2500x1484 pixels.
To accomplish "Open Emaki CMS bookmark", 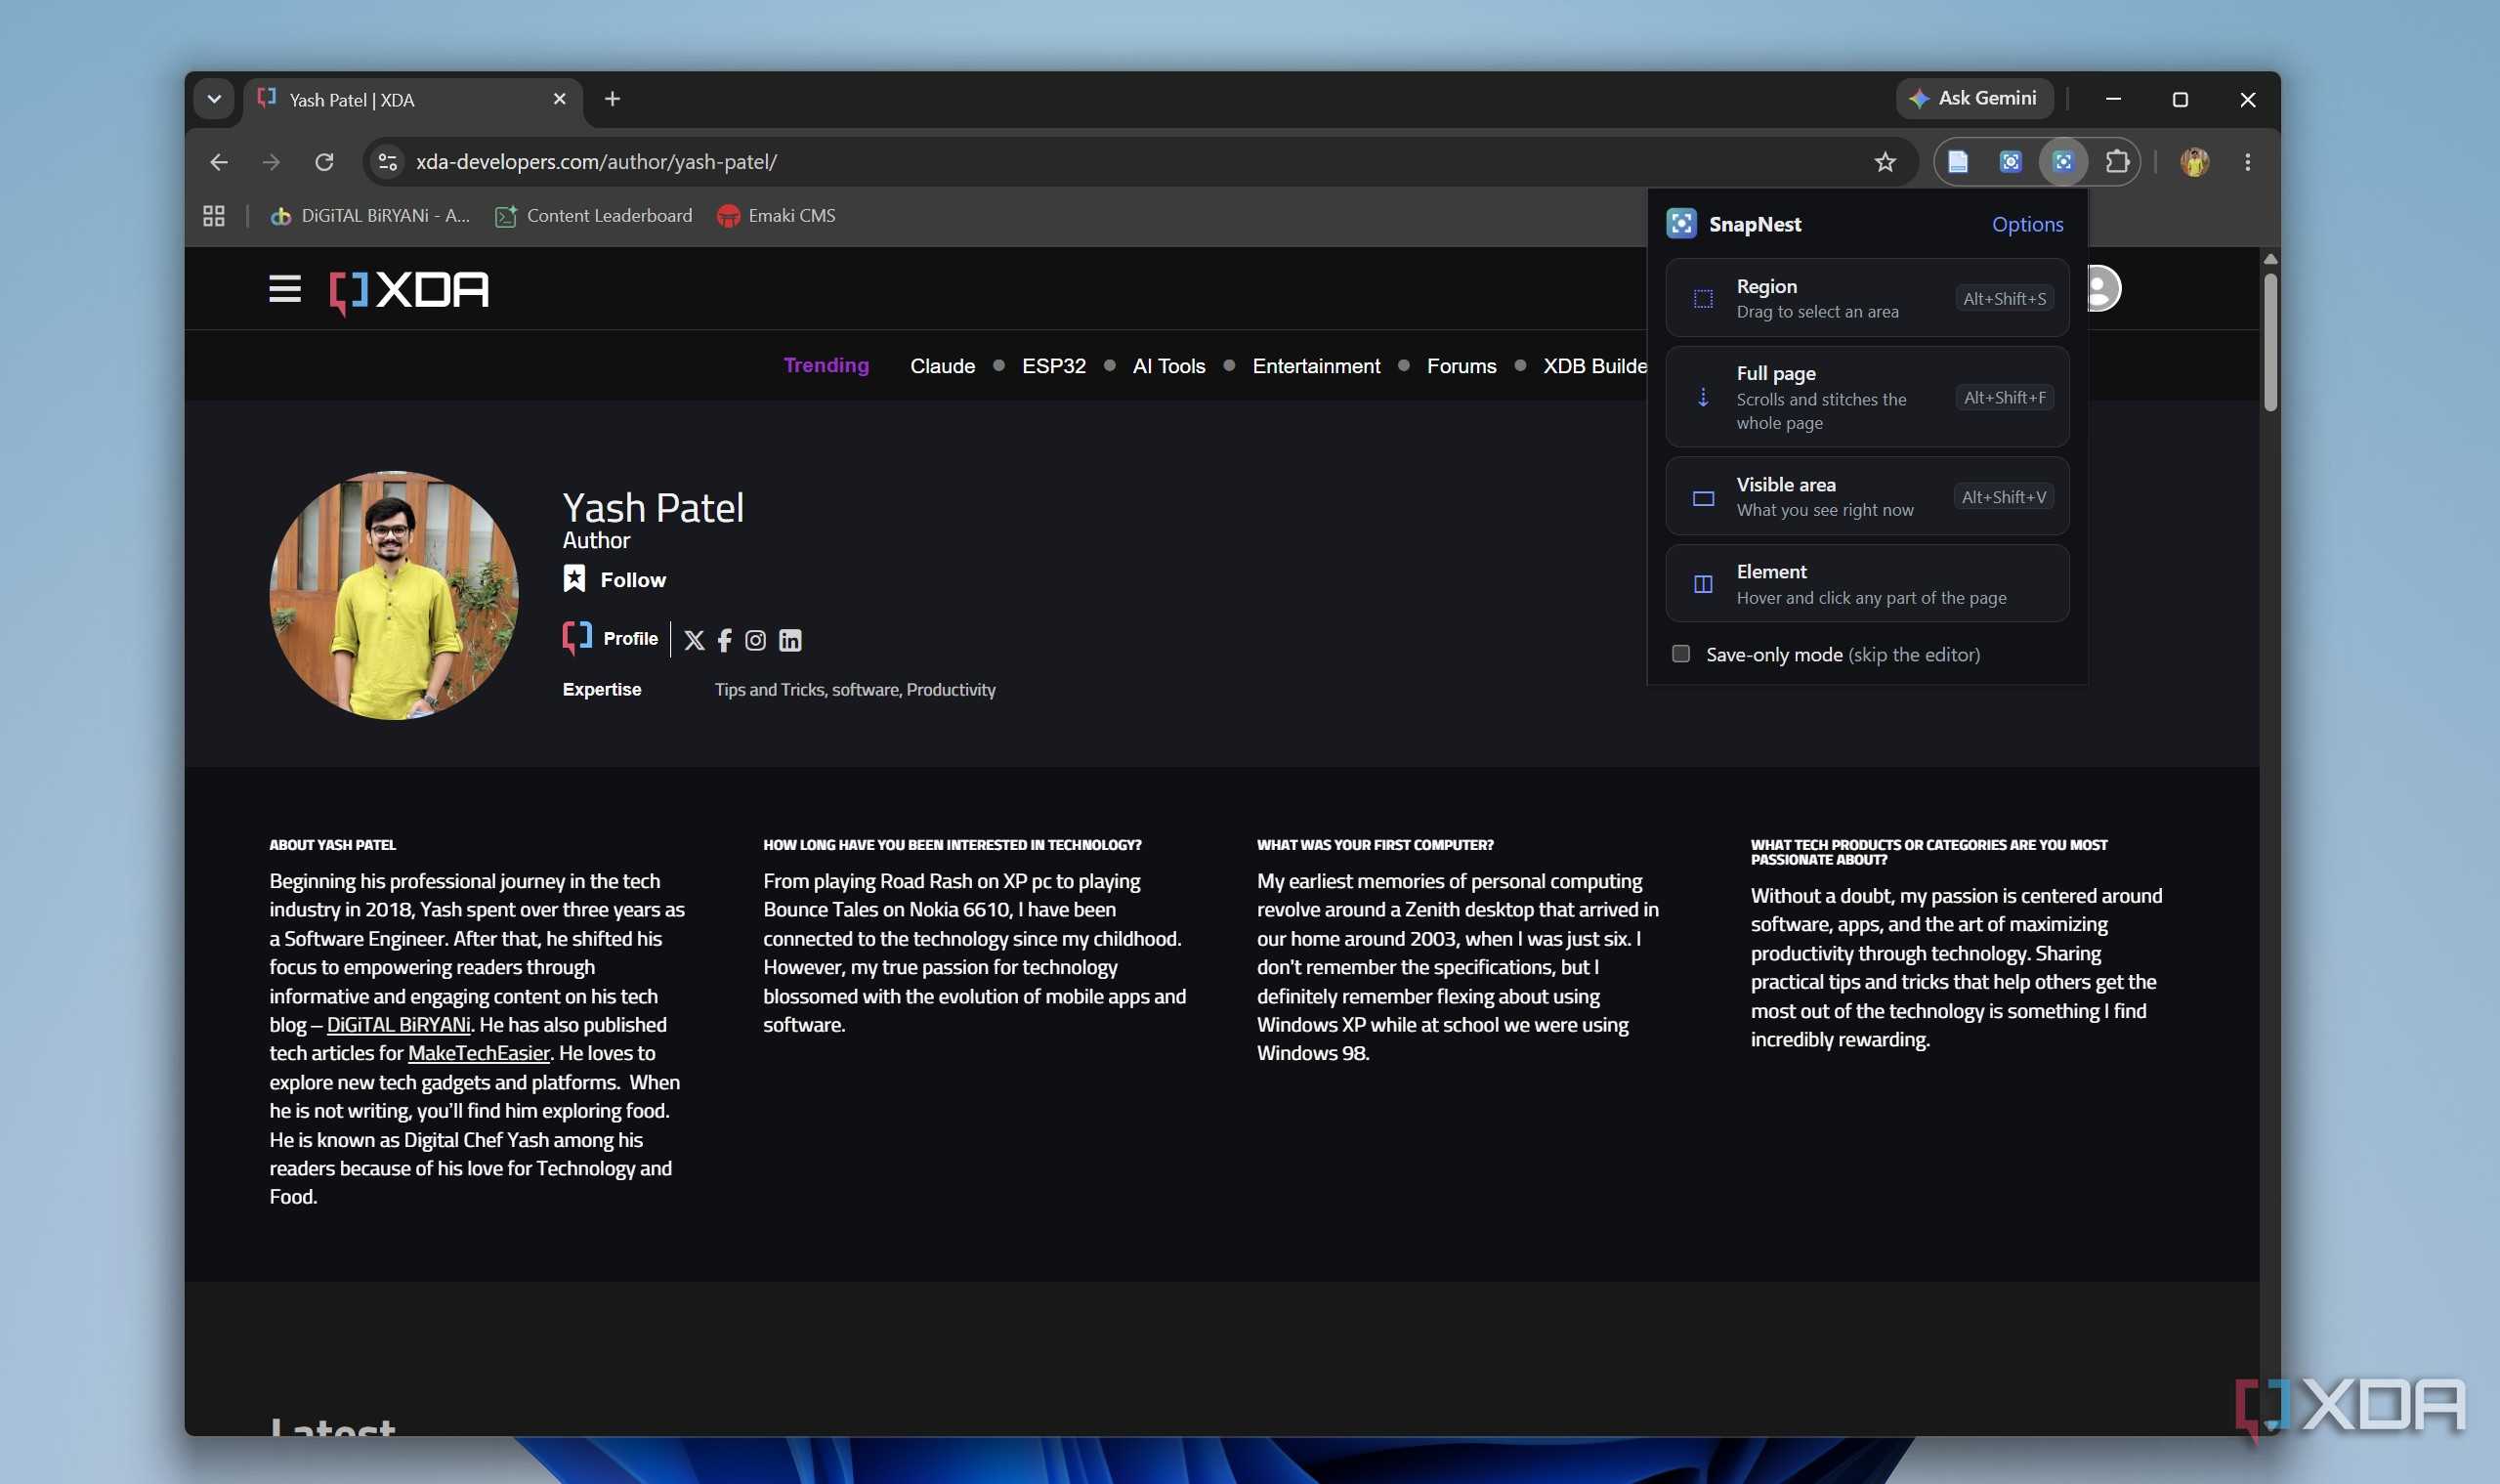I will click(x=776, y=216).
